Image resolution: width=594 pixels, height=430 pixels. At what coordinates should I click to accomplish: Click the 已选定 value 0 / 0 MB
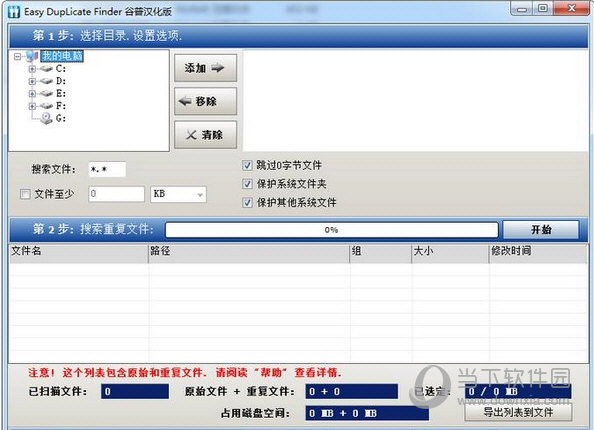coord(518,391)
